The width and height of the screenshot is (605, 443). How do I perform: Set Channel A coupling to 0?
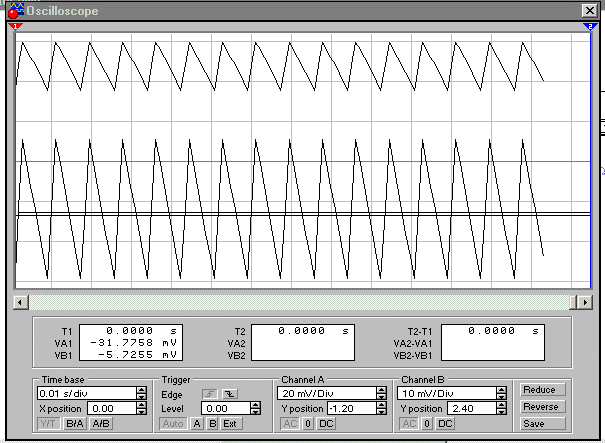(309, 424)
